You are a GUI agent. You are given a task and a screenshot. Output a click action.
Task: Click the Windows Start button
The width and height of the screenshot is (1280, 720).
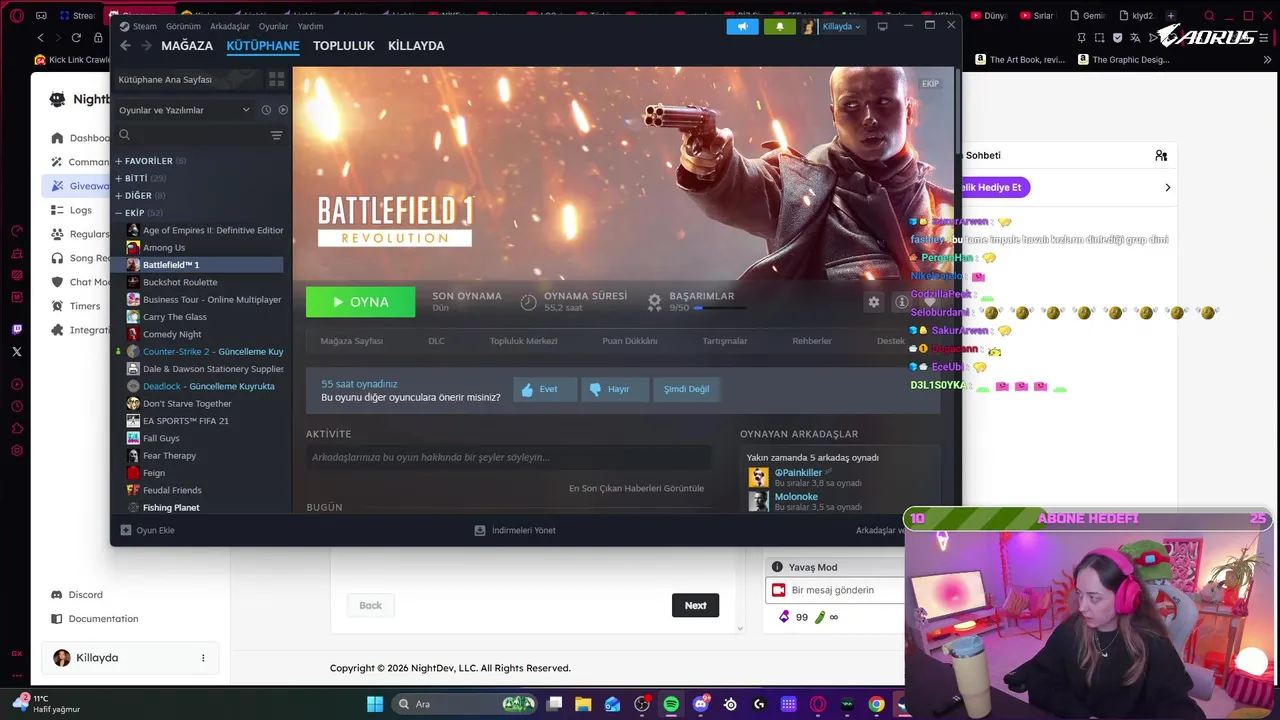(375, 704)
